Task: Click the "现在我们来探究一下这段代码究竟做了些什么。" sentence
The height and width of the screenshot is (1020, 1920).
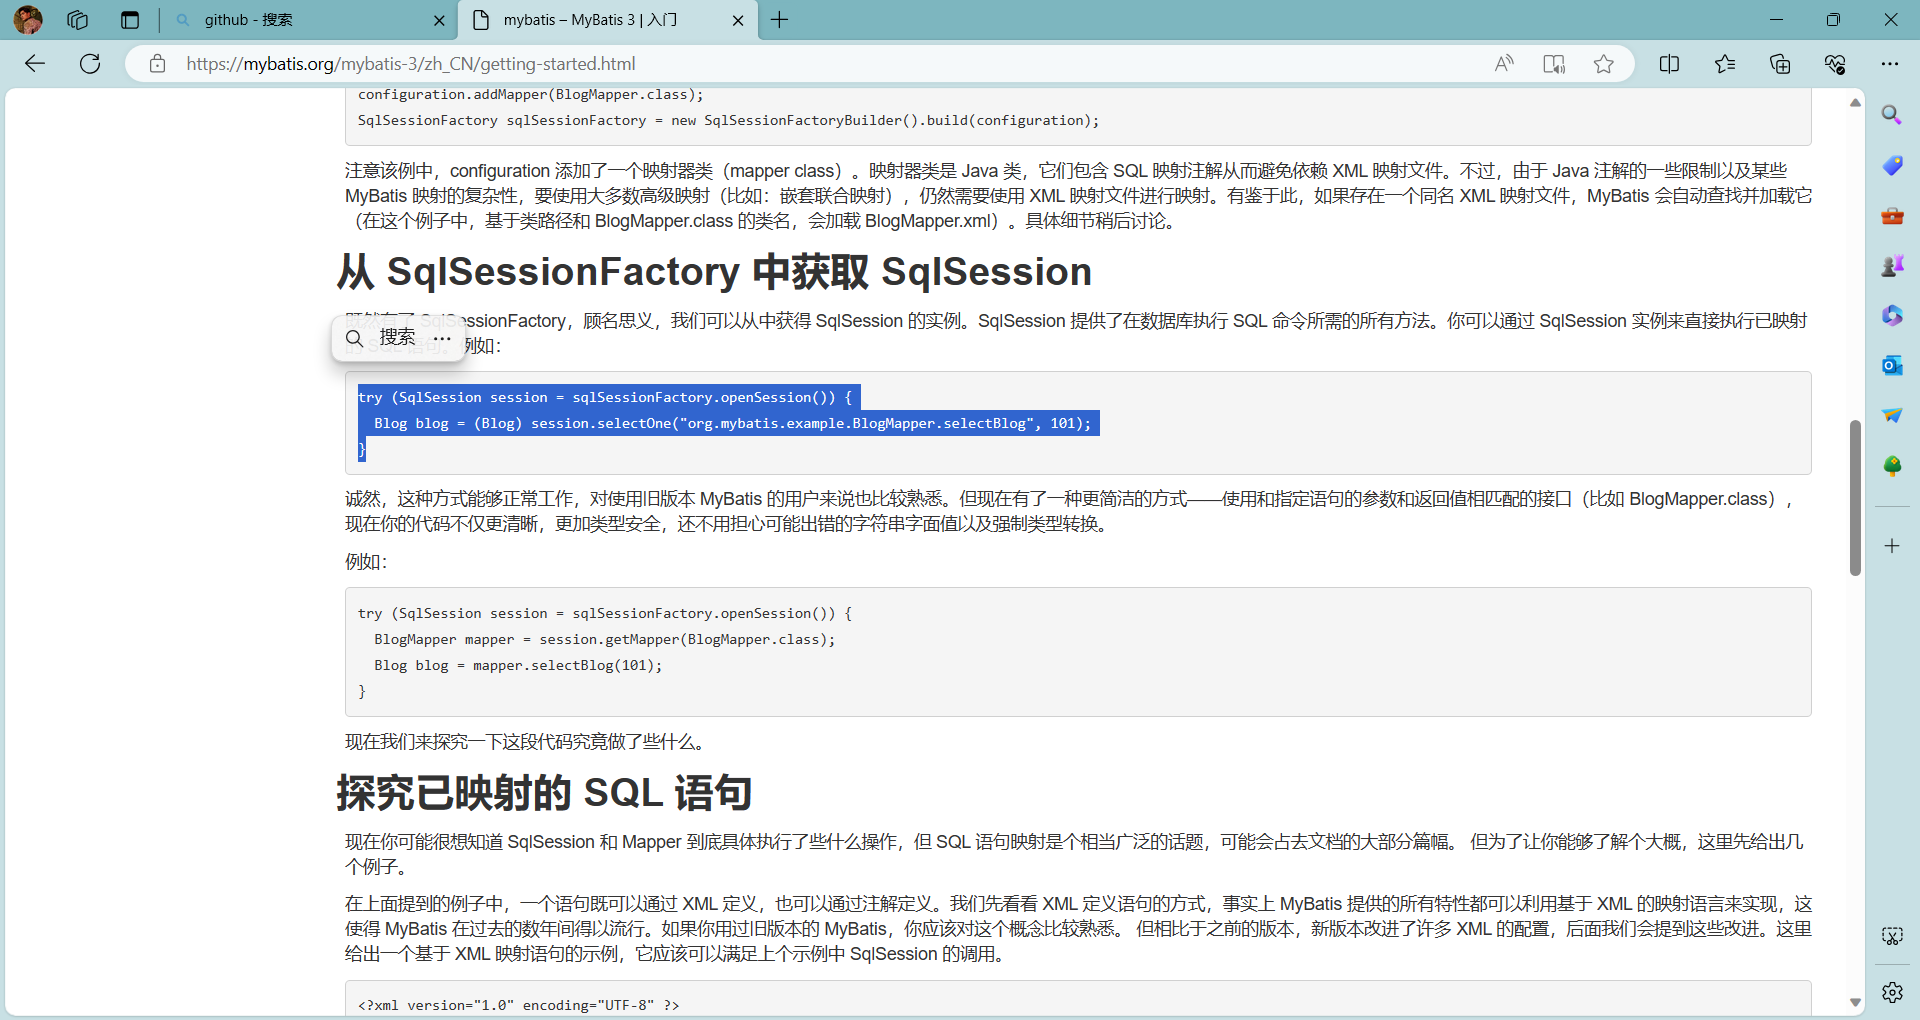Action: point(527,742)
